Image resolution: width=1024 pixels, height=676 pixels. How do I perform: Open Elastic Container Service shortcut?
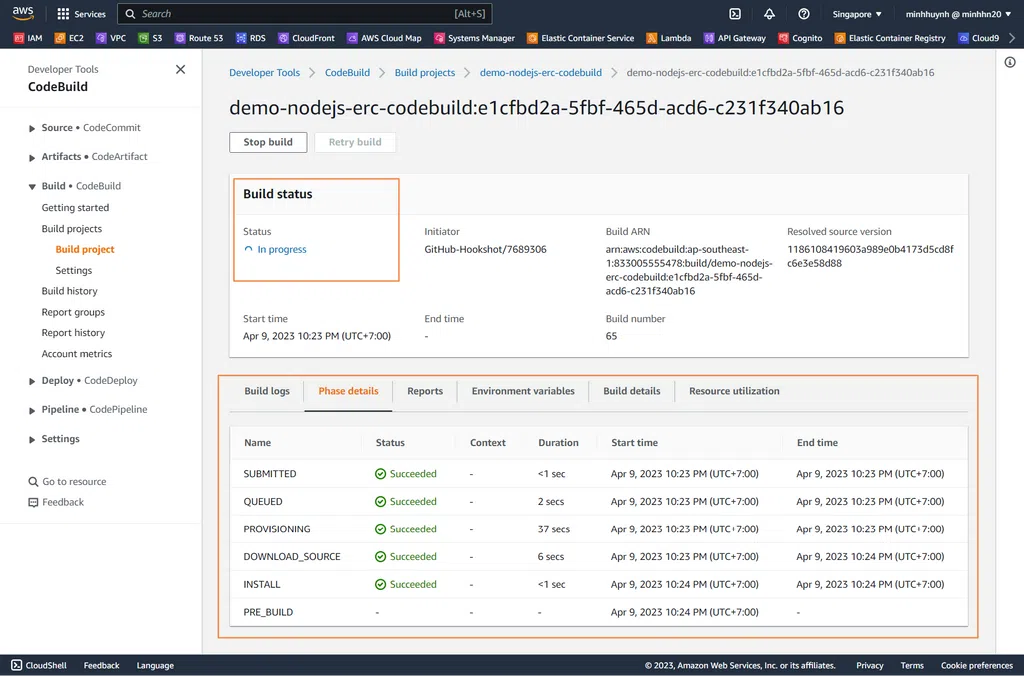coord(581,38)
